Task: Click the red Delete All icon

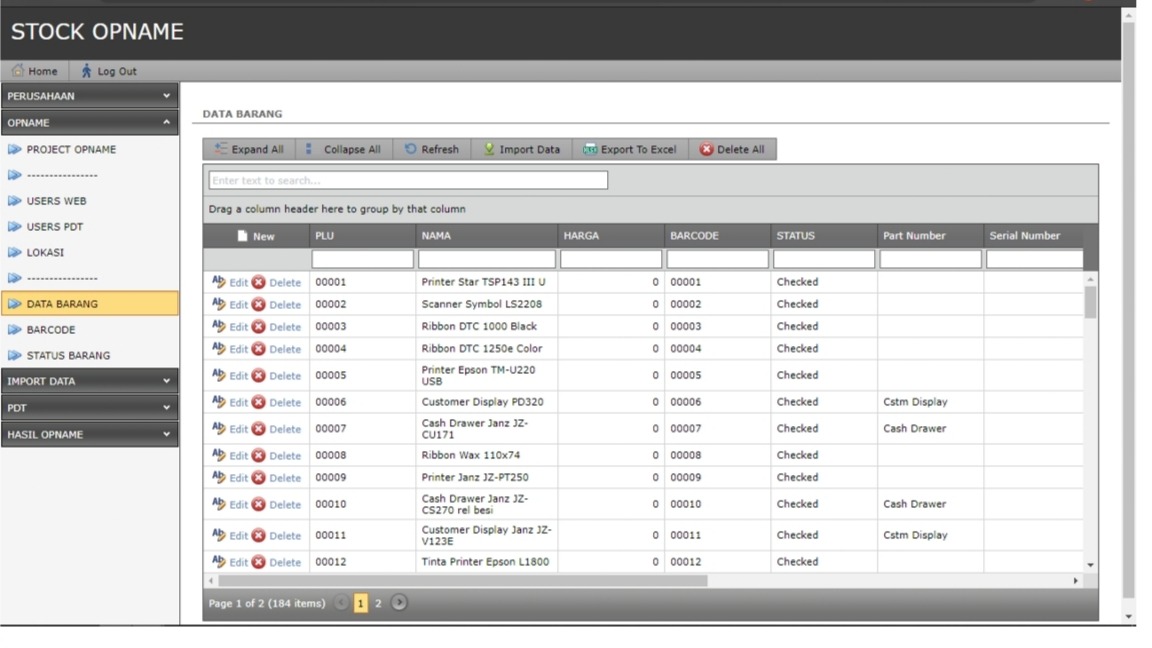Action: [706, 149]
